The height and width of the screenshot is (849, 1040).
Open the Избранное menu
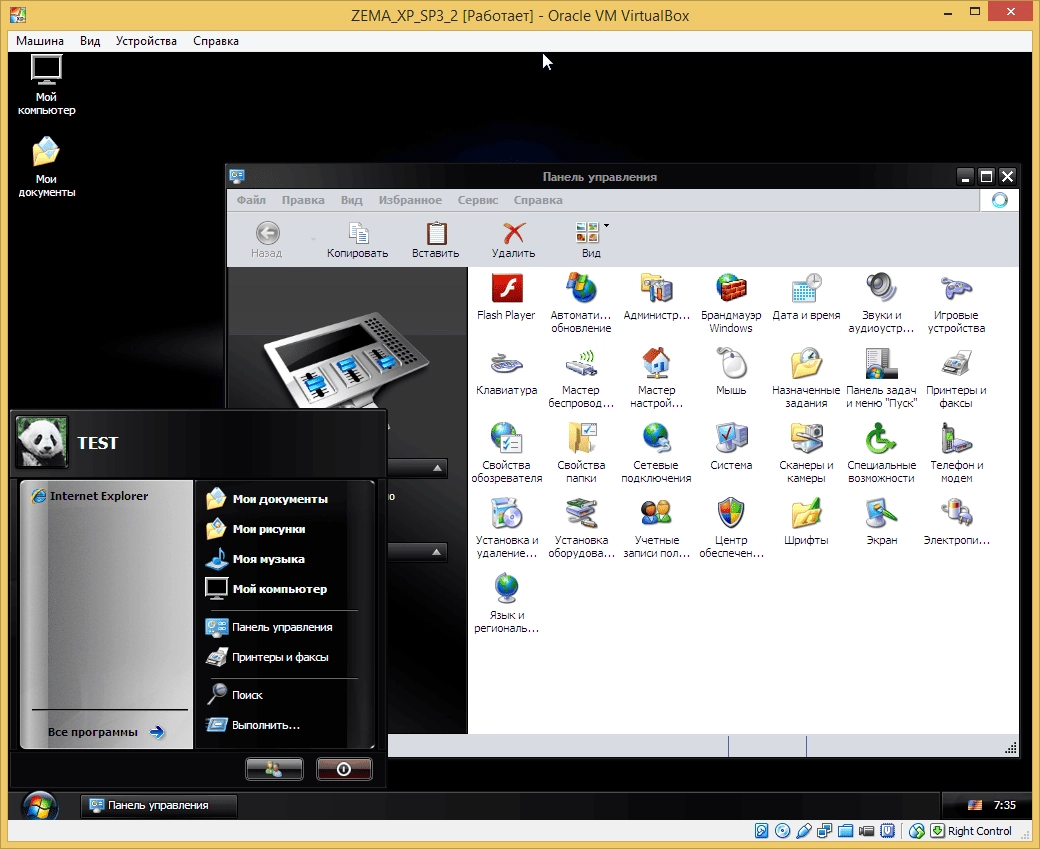click(410, 200)
